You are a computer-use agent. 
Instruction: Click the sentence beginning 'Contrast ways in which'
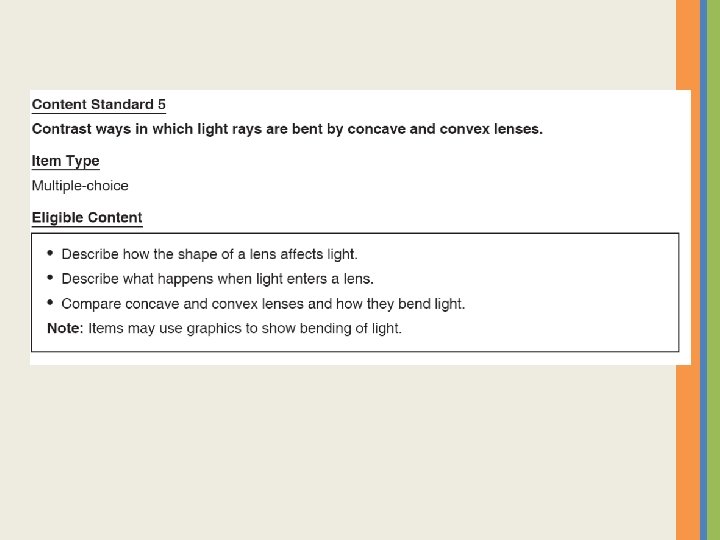[x=287, y=129]
